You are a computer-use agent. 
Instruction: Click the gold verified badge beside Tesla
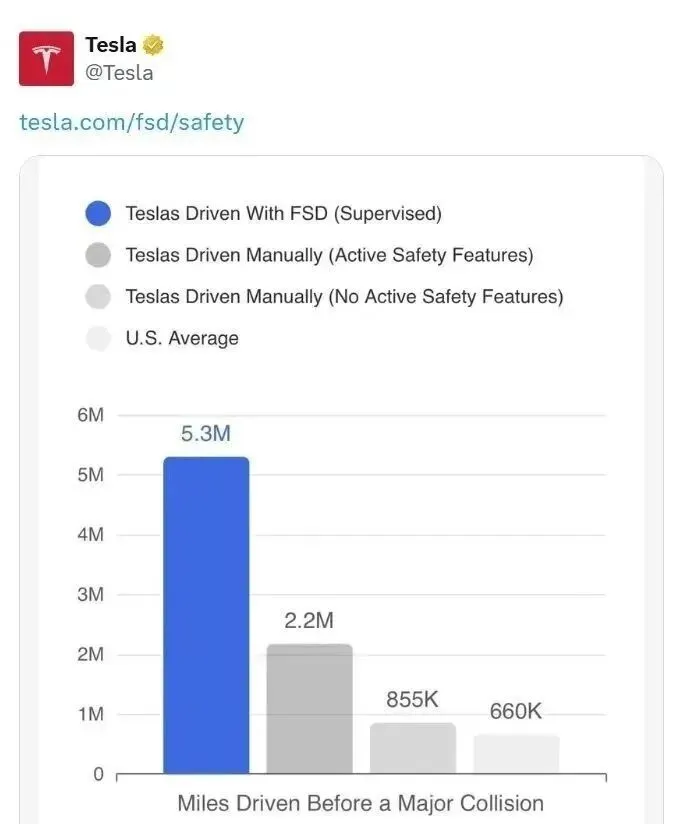coord(153,45)
